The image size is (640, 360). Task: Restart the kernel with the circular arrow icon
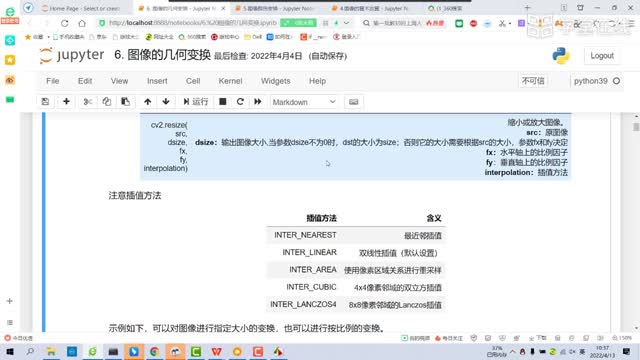point(240,102)
